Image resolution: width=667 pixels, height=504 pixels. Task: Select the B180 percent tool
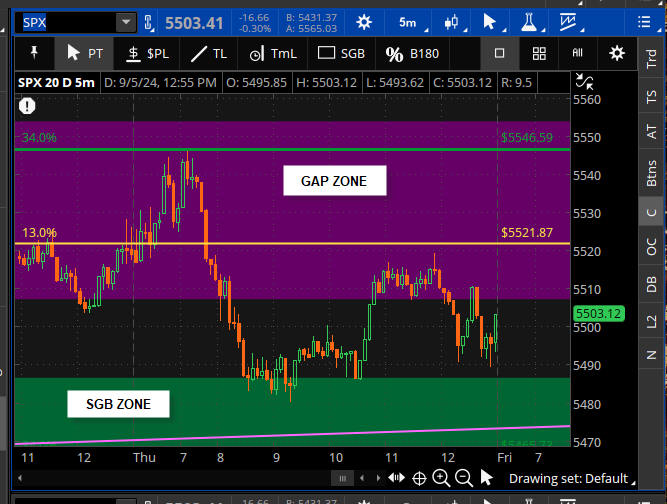(412, 54)
